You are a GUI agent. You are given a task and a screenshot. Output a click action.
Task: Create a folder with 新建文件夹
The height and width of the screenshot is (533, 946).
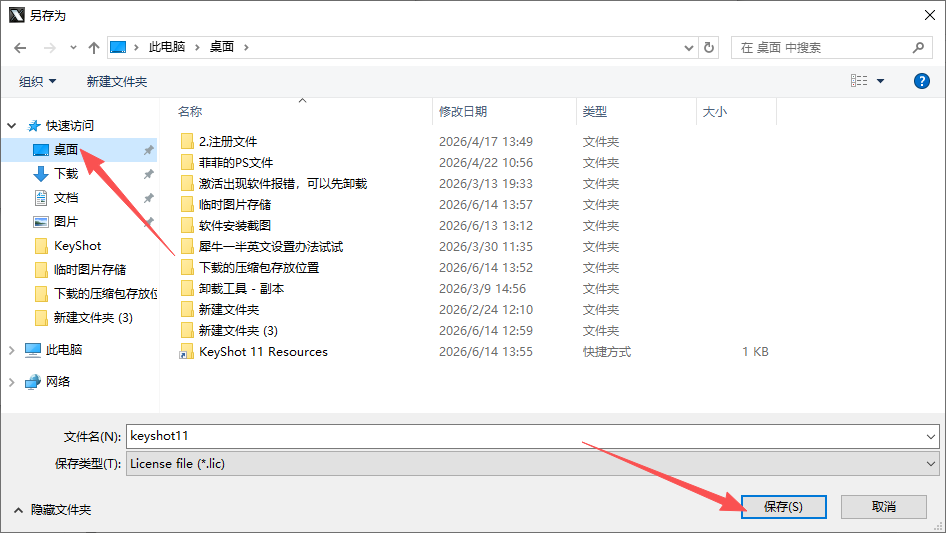pyautogui.click(x=116, y=81)
